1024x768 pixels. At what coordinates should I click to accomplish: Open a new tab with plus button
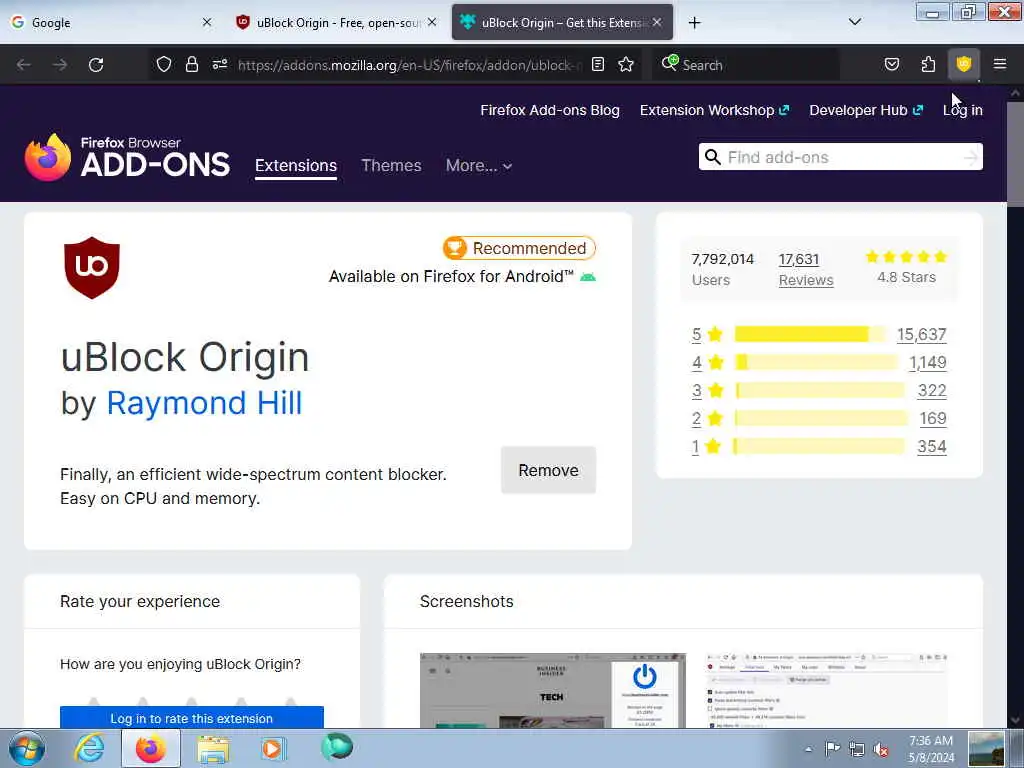[x=694, y=23]
